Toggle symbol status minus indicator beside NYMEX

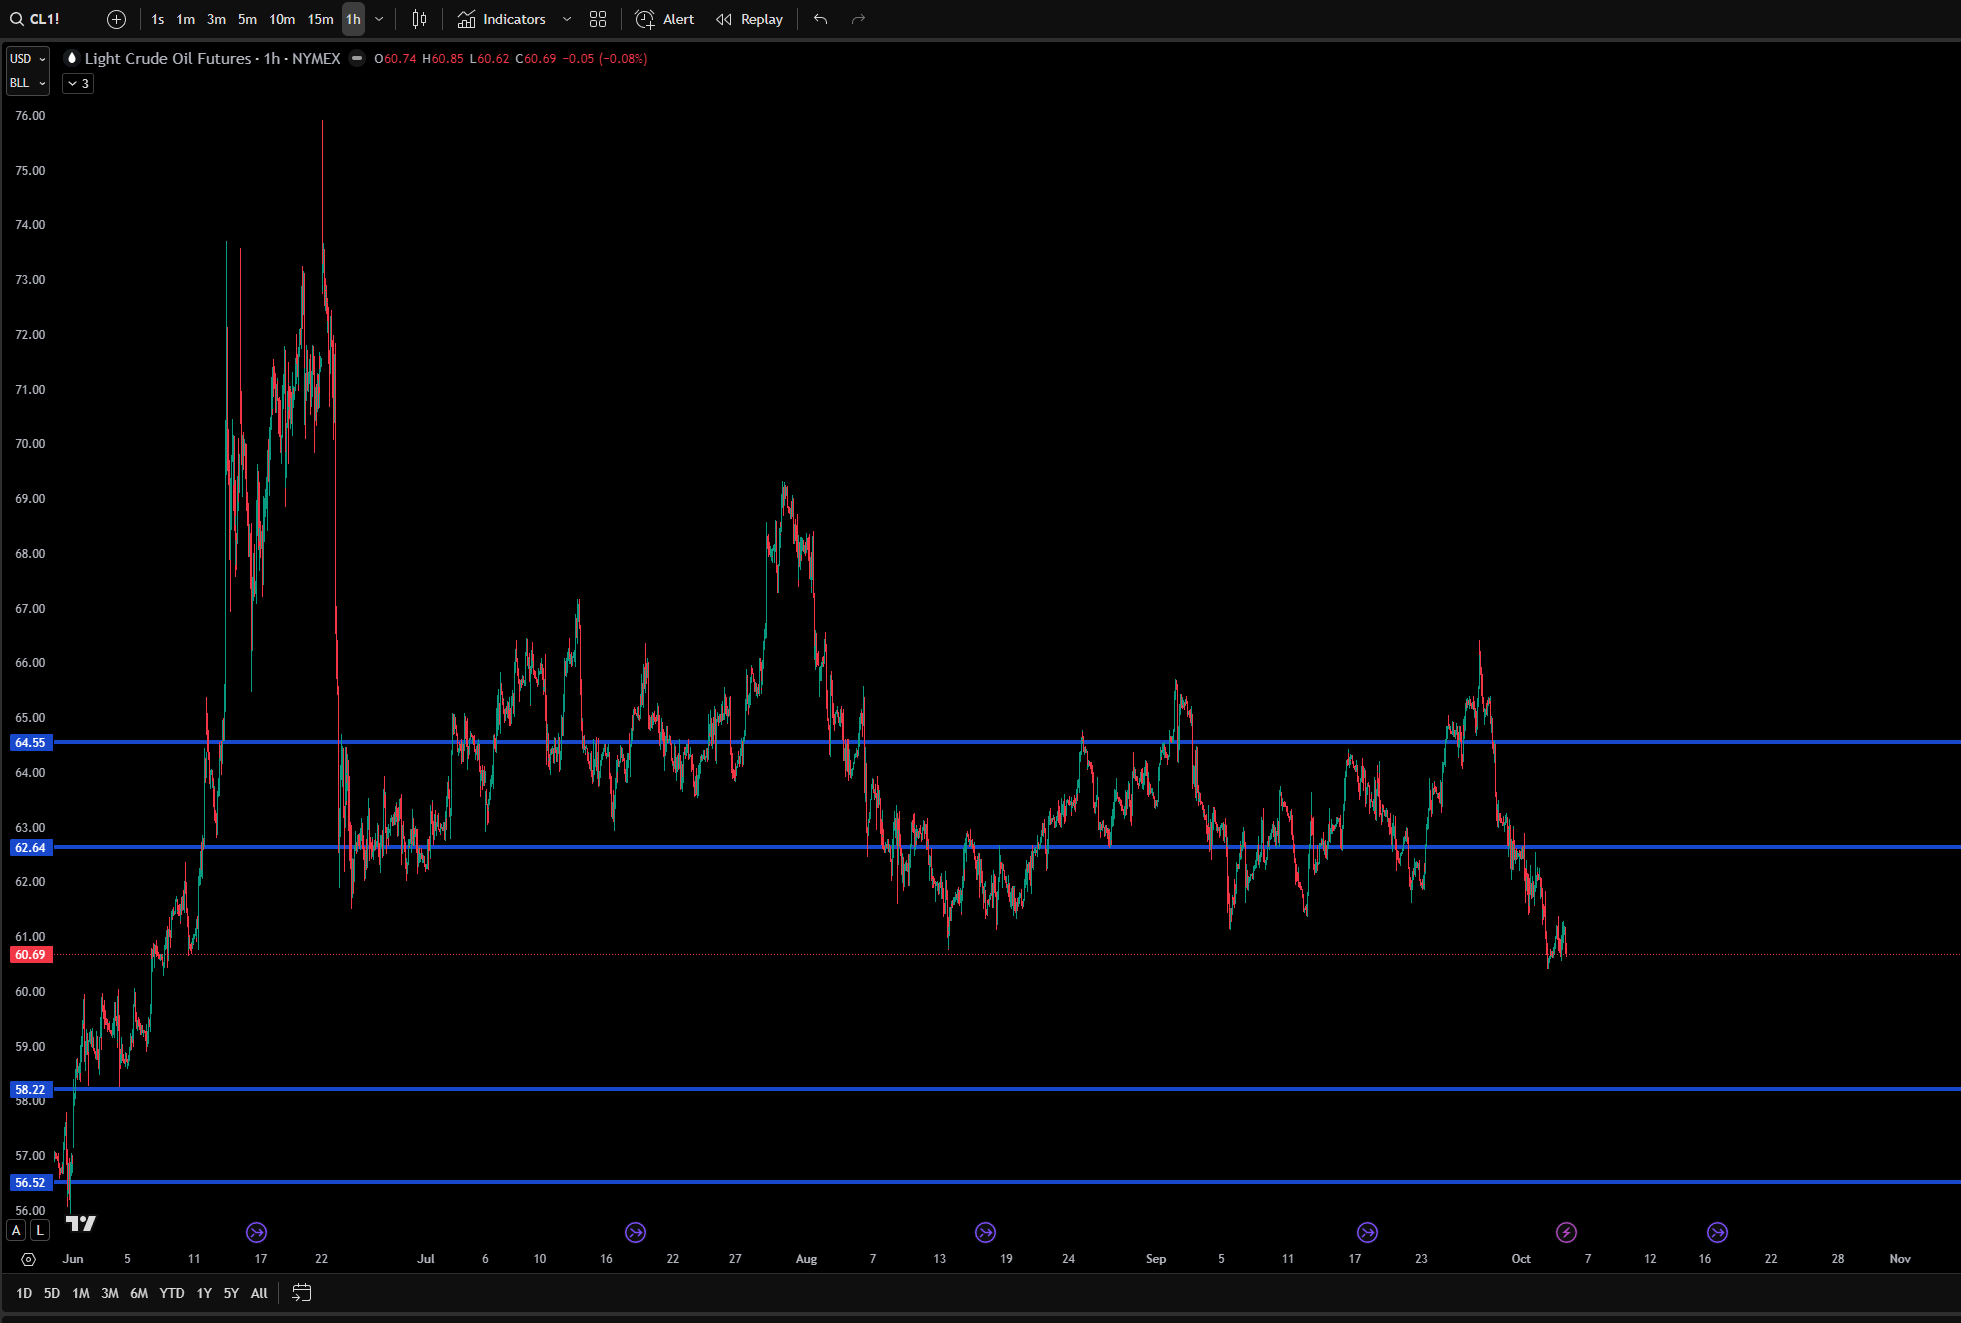(357, 59)
